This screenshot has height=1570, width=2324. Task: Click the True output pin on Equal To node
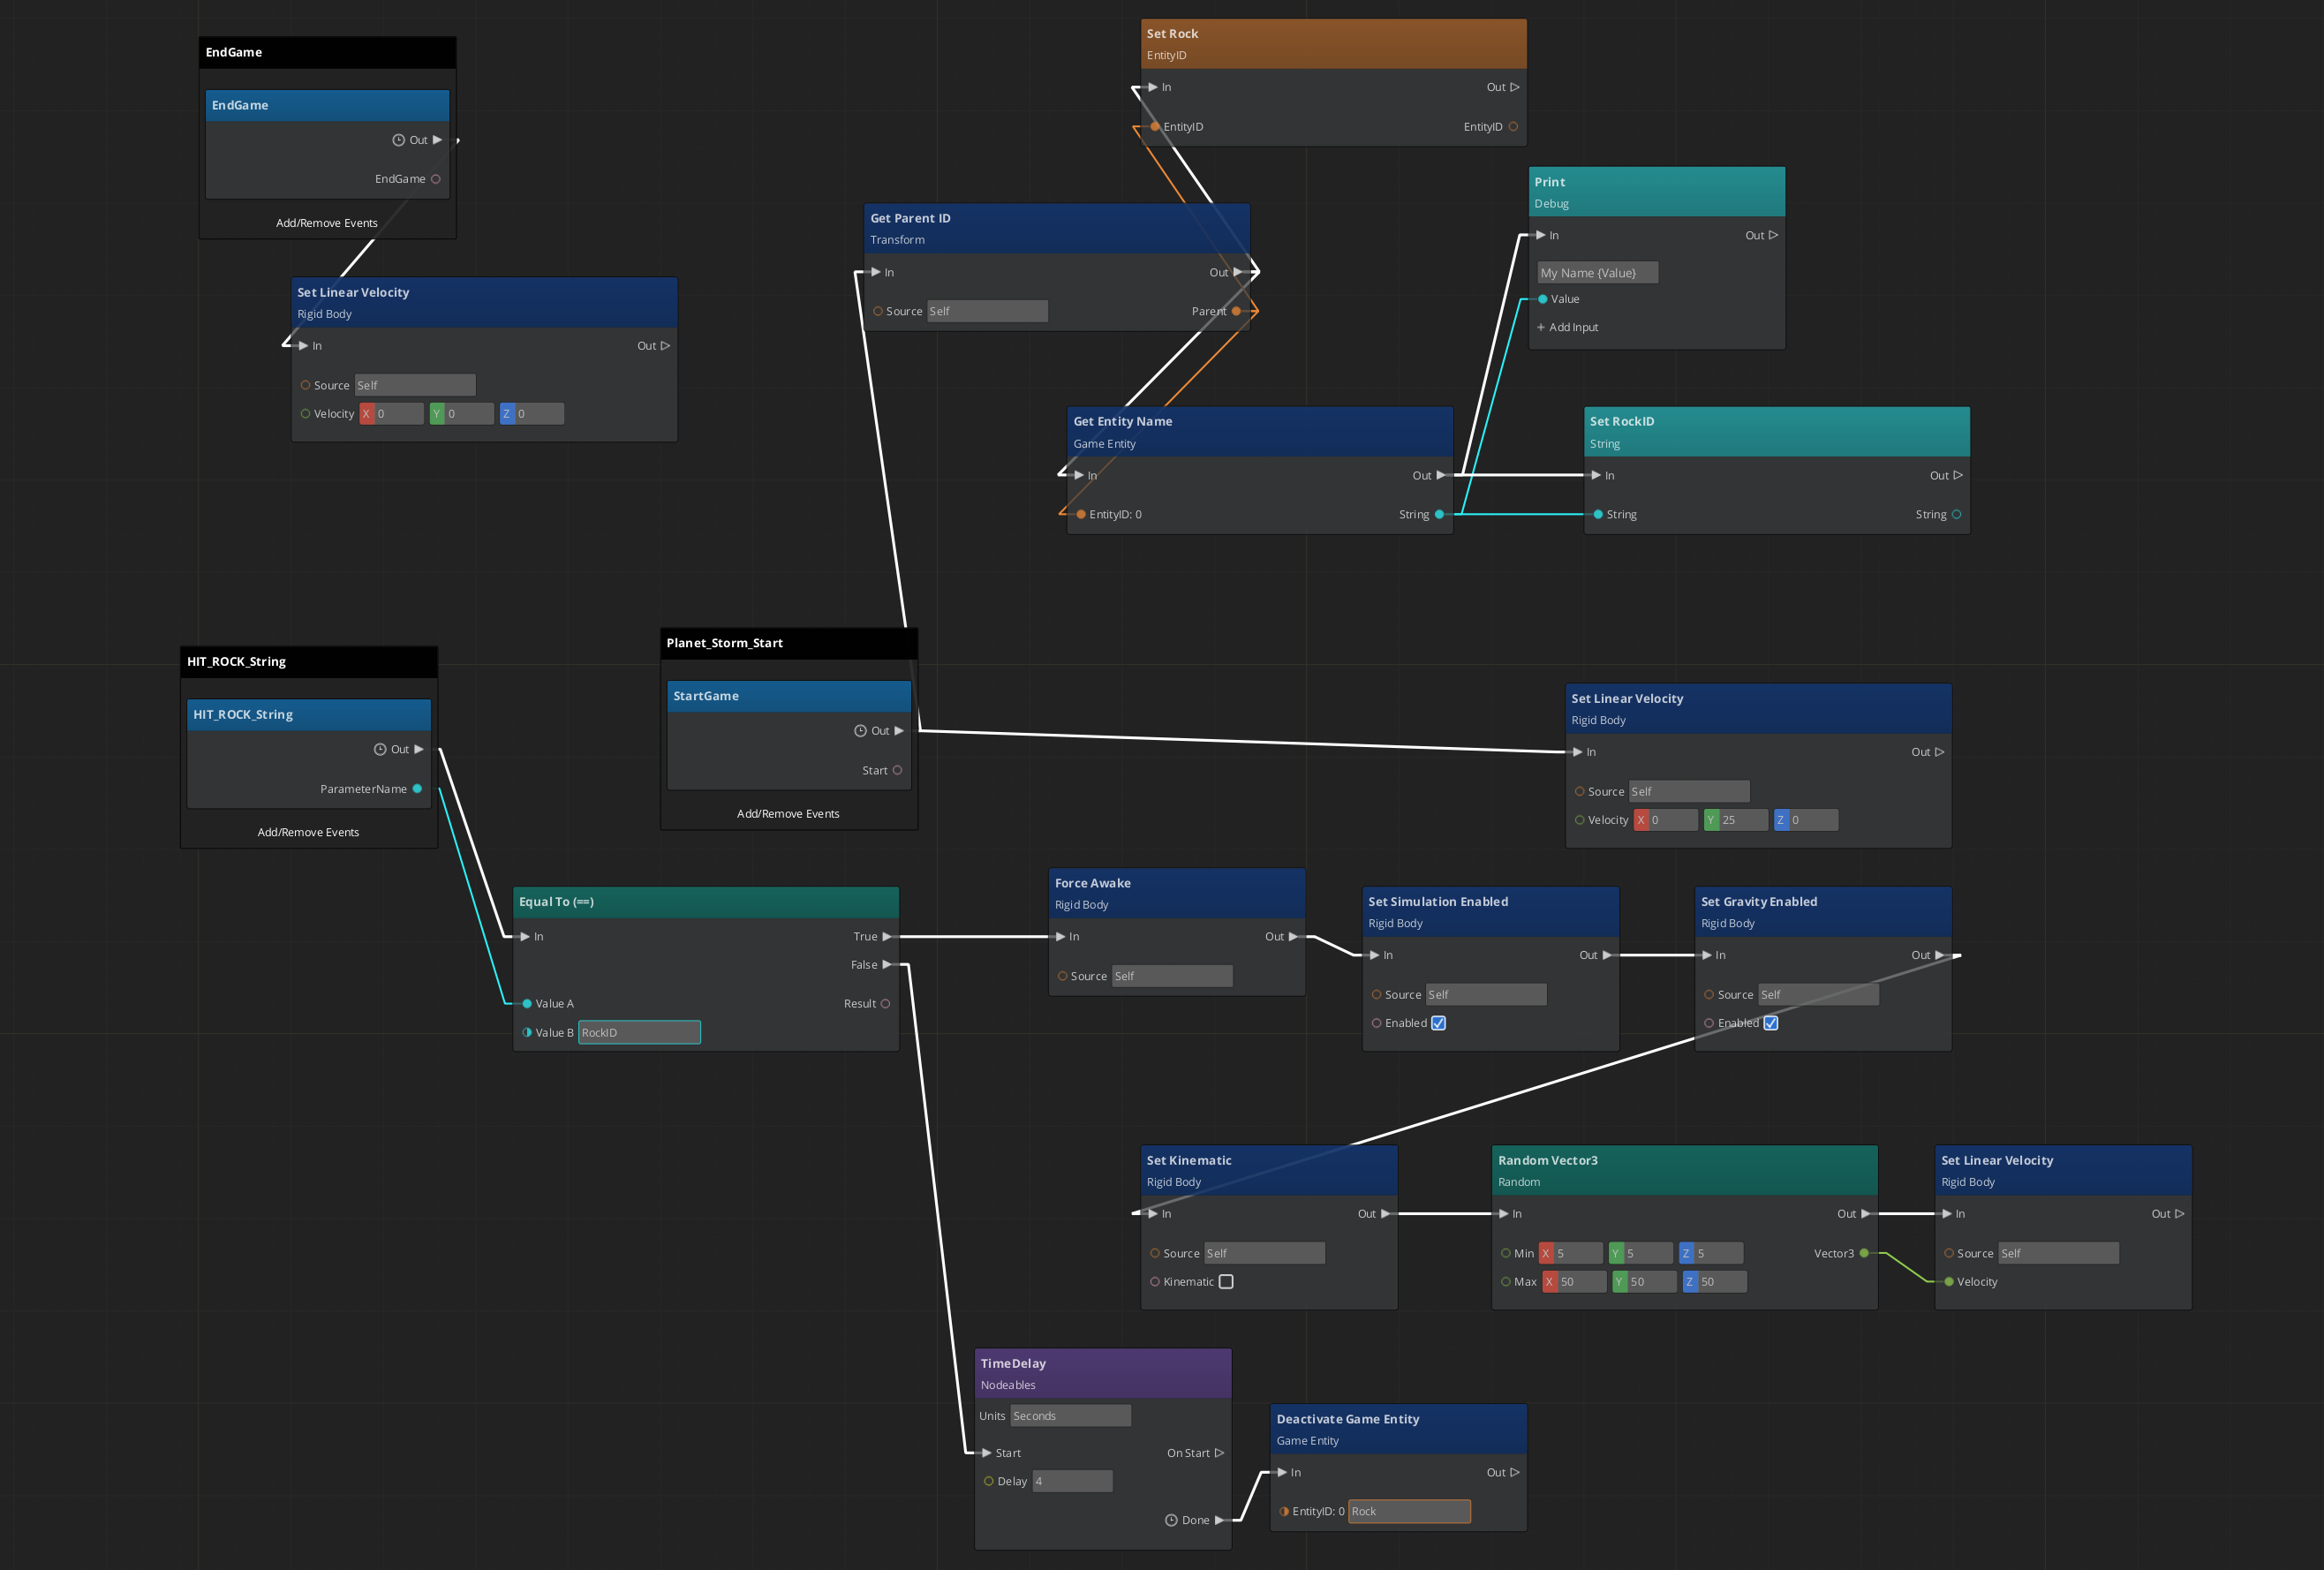click(x=886, y=937)
